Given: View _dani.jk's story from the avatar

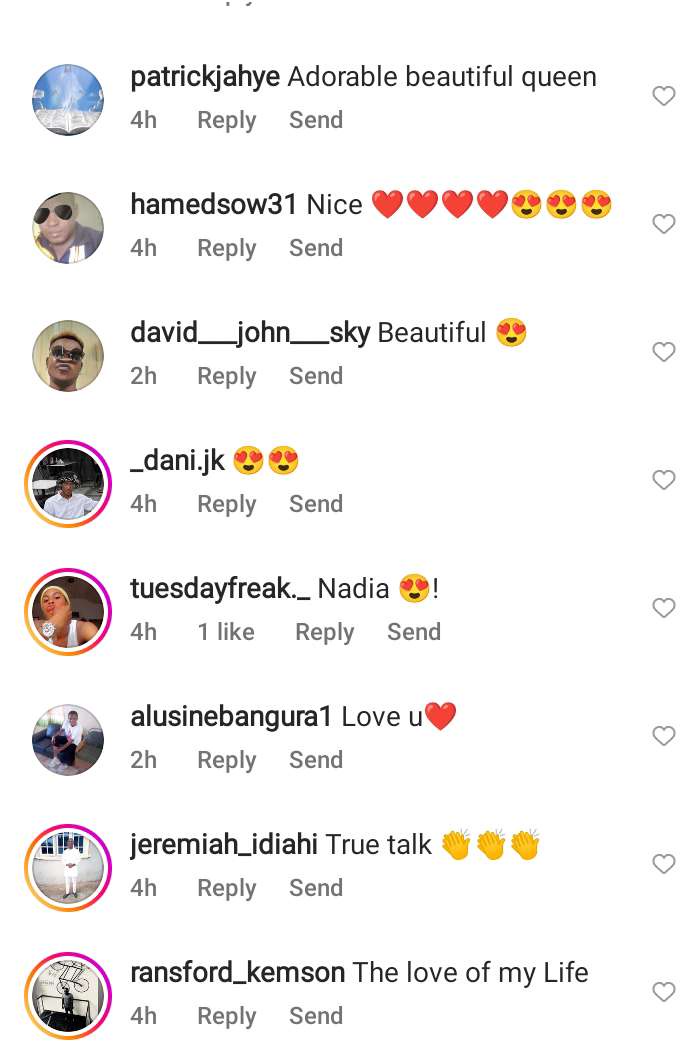Looking at the screenshot, I should [x=68, y=484].
